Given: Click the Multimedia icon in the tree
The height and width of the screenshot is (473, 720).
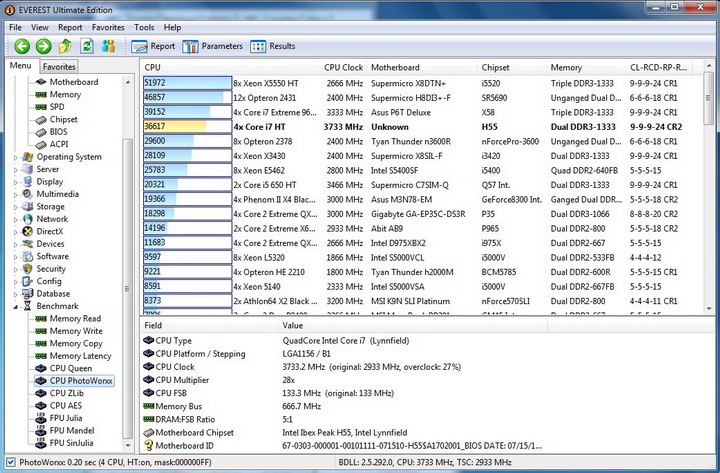Looking at the screenshot, I should (28, 194).
